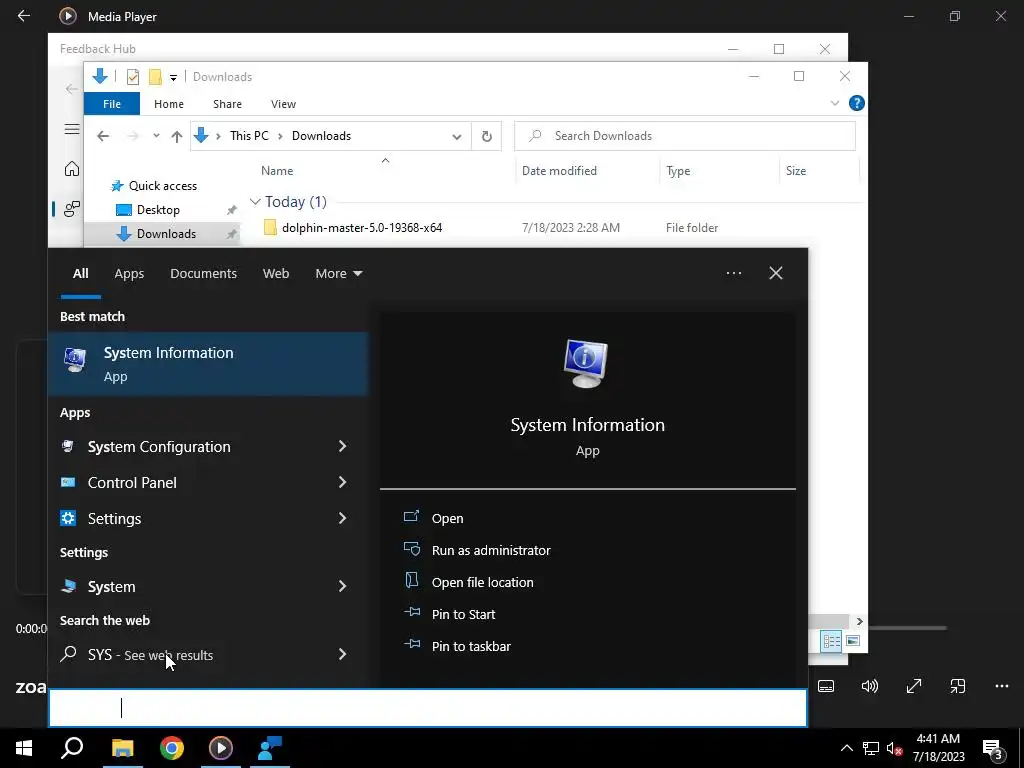Click the Open action icon in preview pane

(411, 517)
